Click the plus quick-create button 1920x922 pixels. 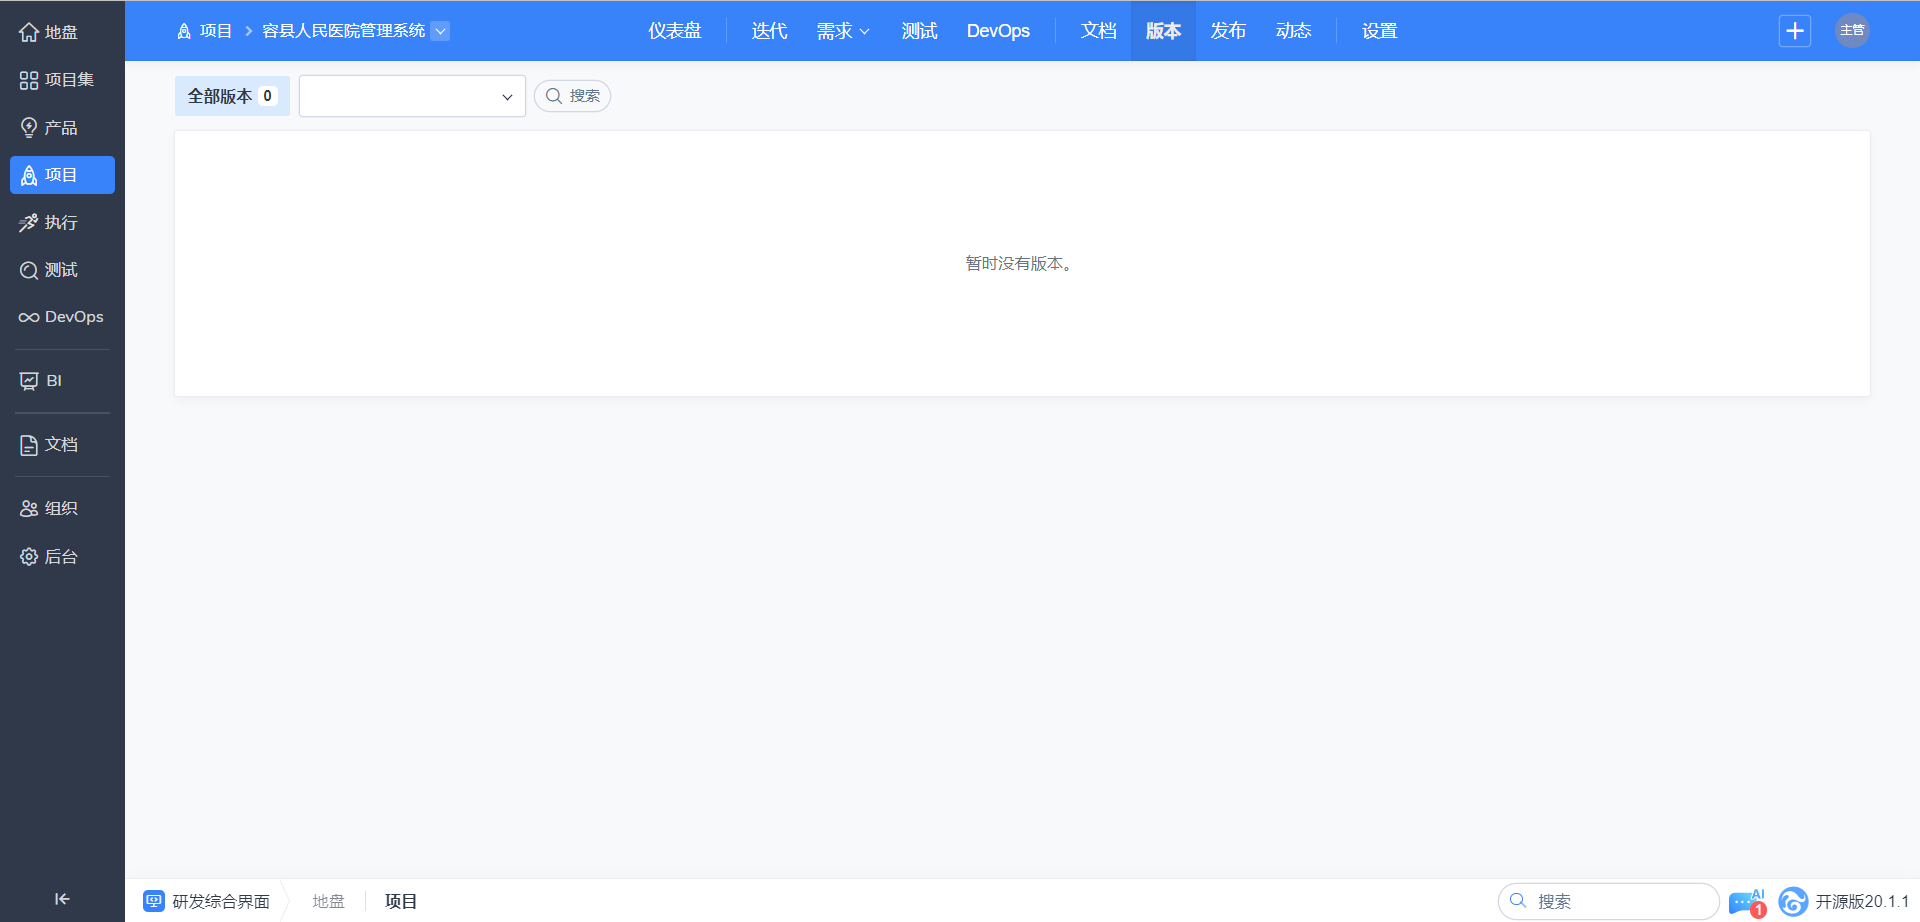[x=1795, y=31]
